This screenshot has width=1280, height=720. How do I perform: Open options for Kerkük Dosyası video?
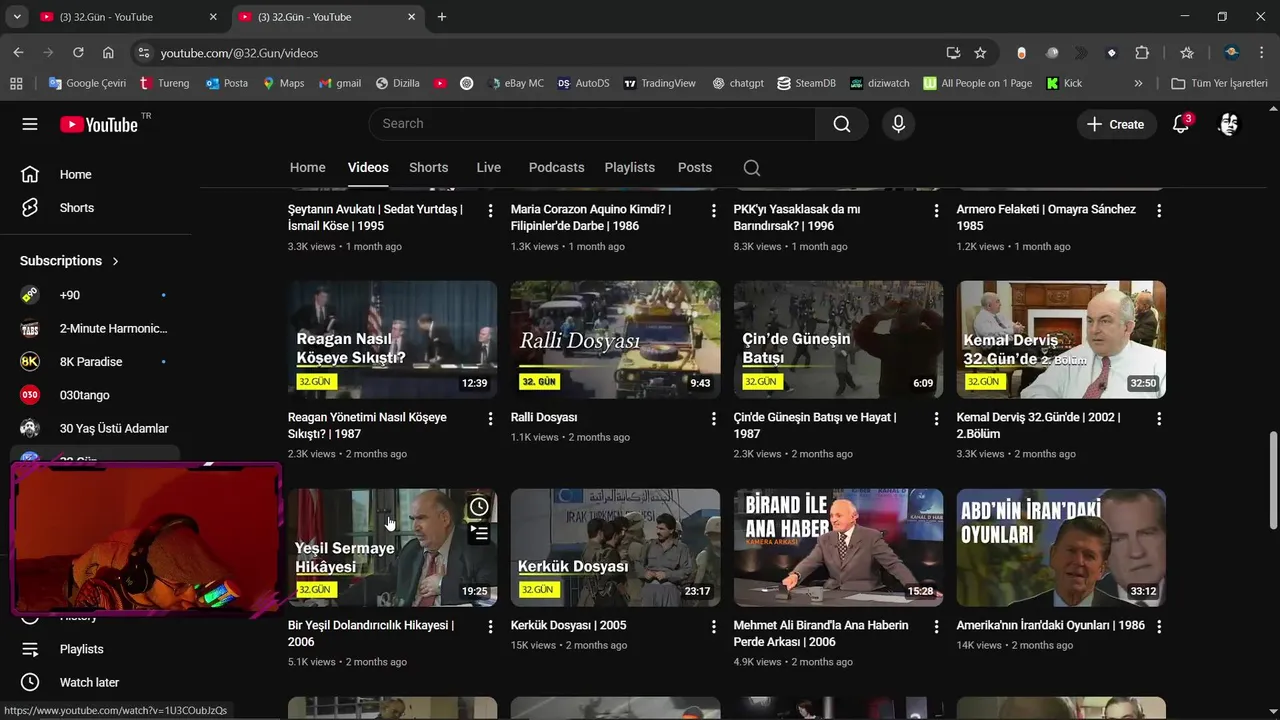point(713,627)
